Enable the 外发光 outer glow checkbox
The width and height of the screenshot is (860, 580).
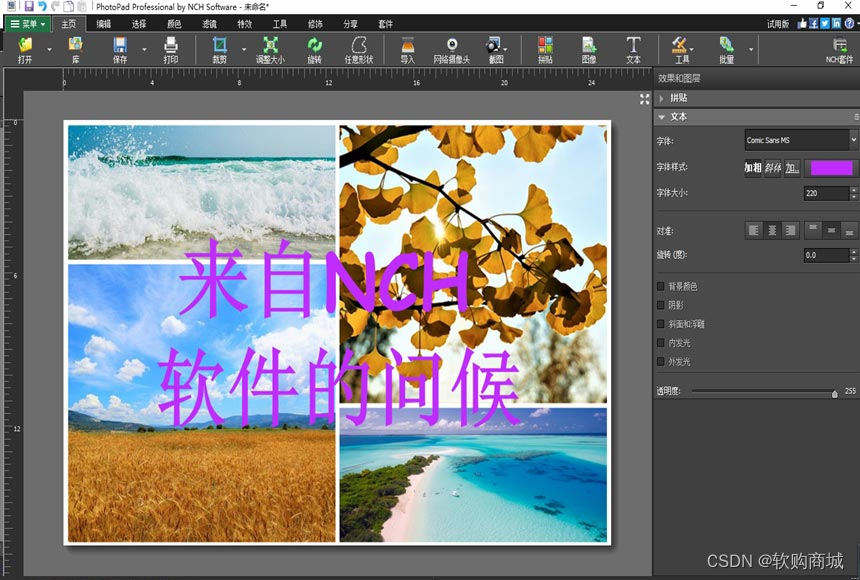point(661,362)
